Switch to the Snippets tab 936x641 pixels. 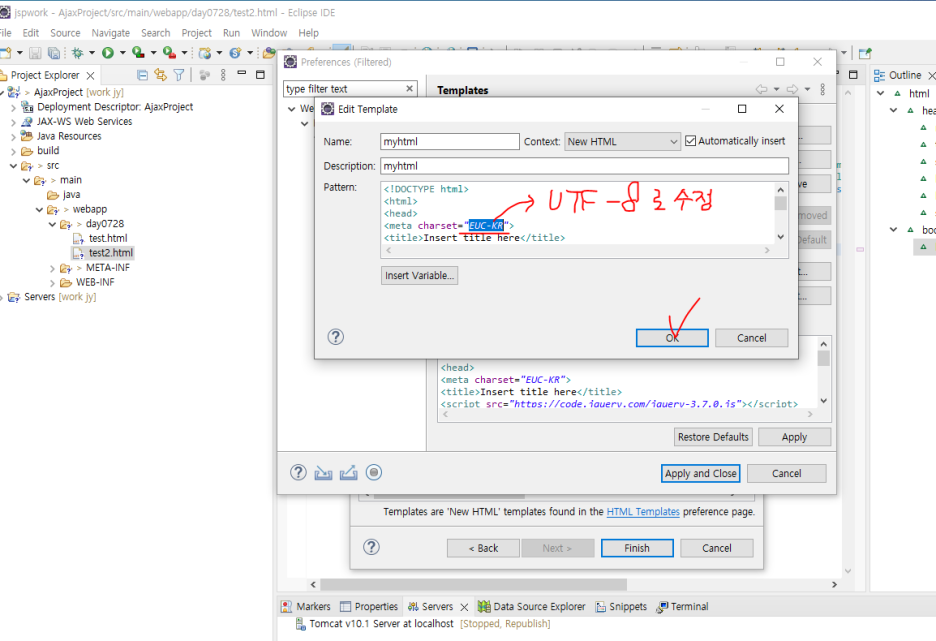(621, 606)
